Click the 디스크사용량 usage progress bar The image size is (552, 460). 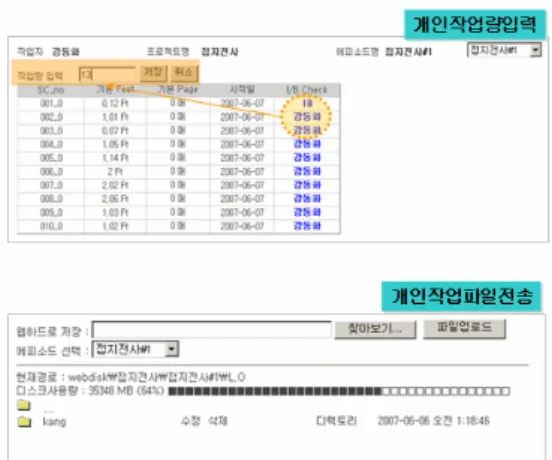point(339,391)
